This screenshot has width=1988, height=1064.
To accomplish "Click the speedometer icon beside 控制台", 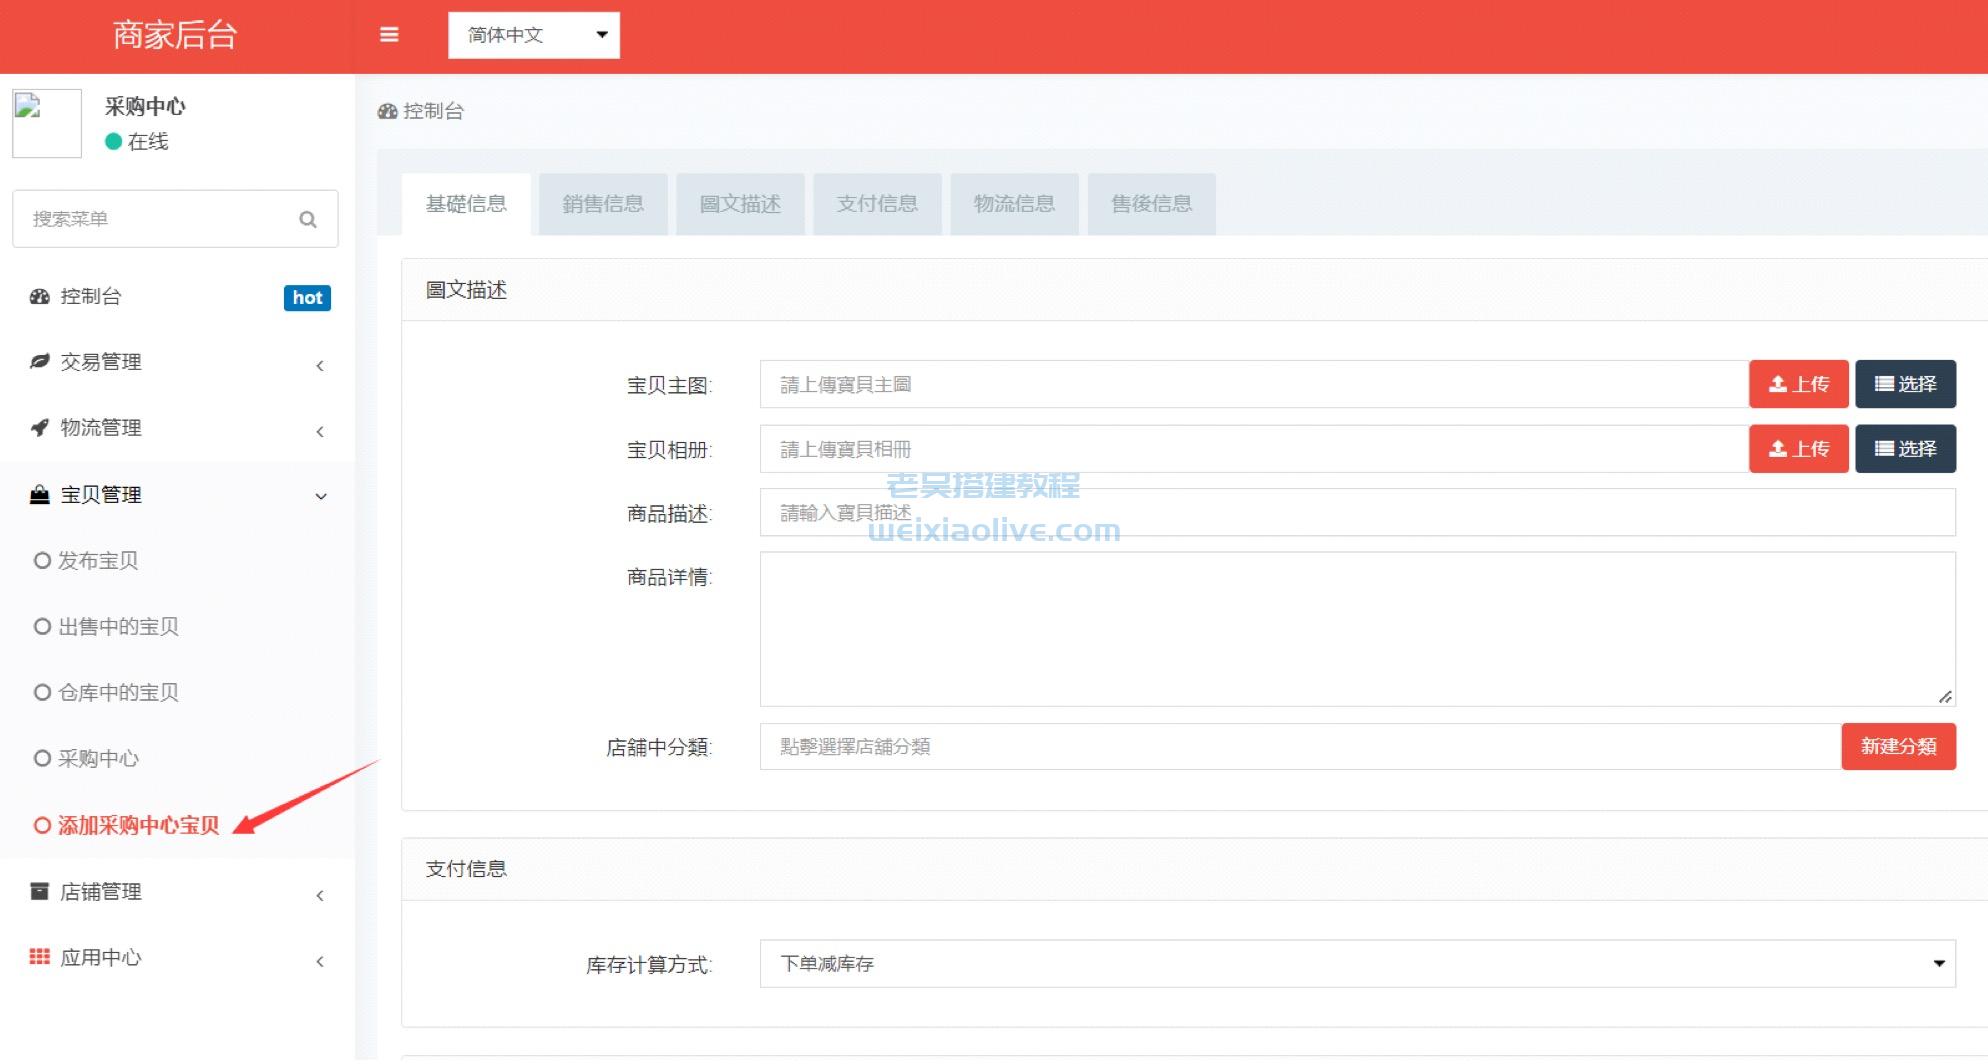I will click(x=38, y=296).
